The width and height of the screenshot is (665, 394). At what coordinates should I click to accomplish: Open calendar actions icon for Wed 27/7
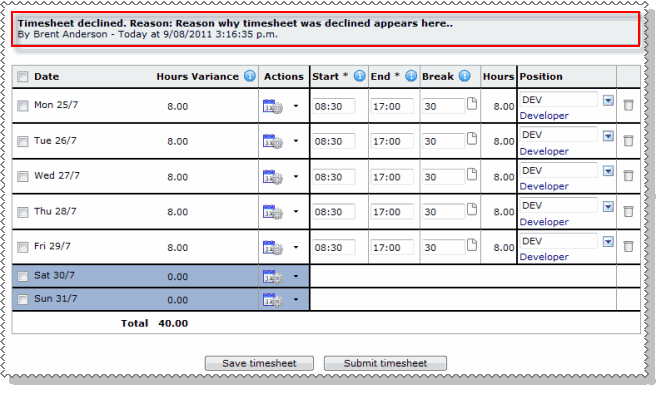click(273, 177)
